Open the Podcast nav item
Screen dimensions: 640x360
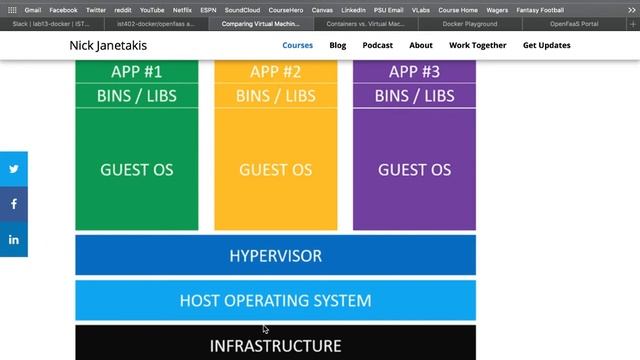(x=378, y=45)
